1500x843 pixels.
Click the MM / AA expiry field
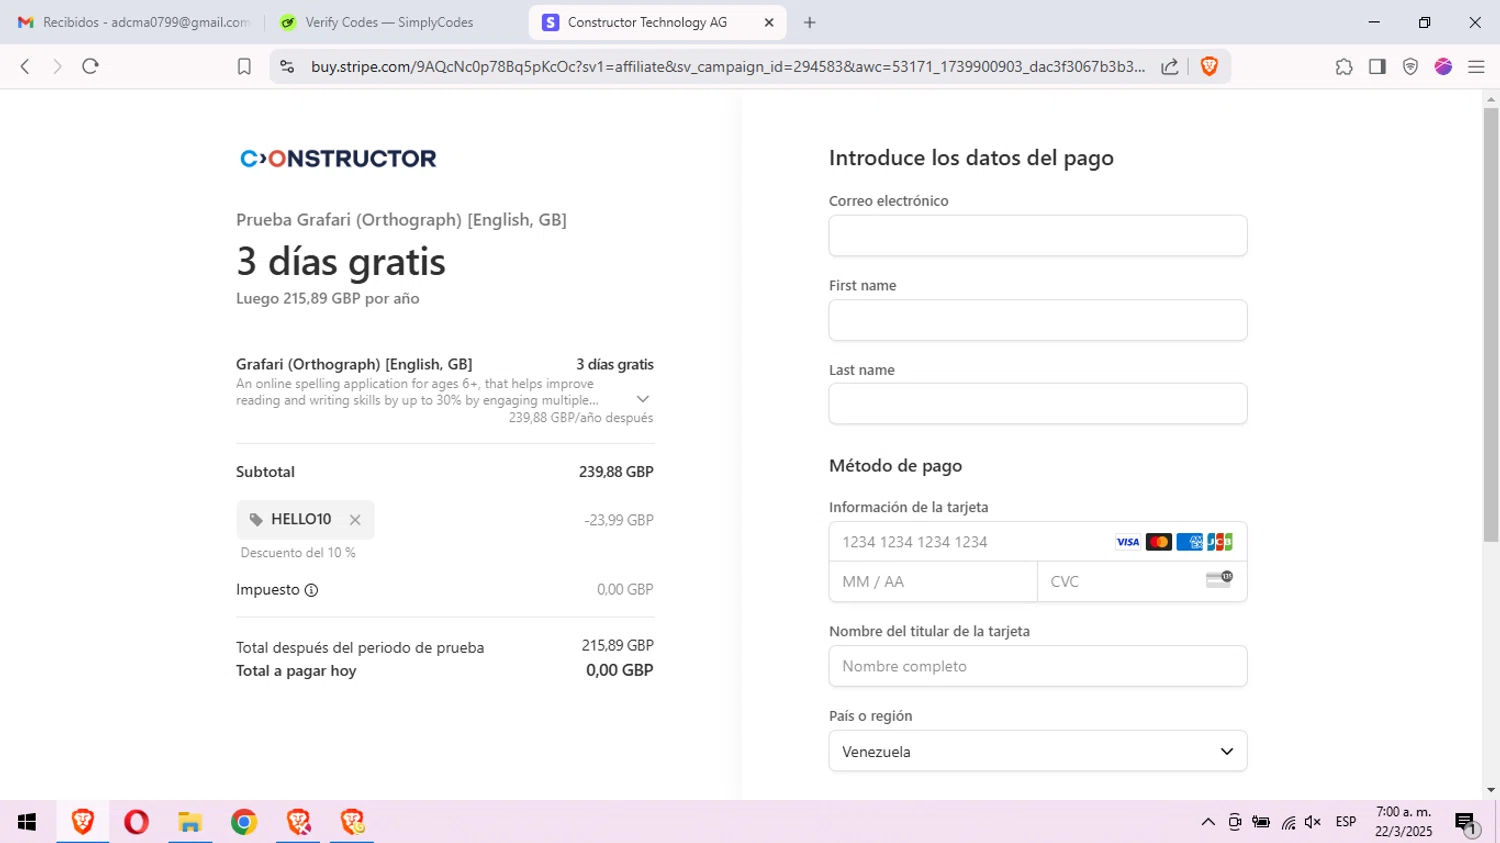(933, 582)
